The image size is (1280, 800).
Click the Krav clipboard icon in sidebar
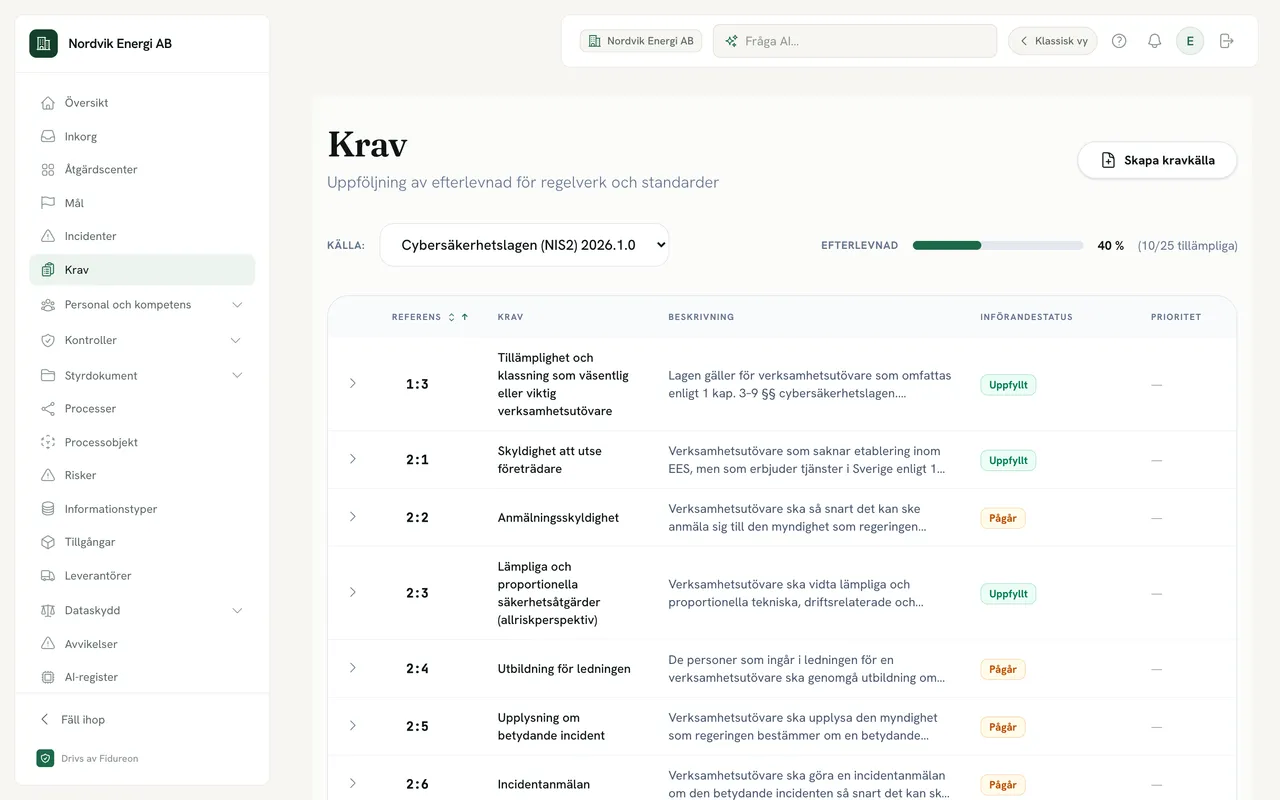47,270
